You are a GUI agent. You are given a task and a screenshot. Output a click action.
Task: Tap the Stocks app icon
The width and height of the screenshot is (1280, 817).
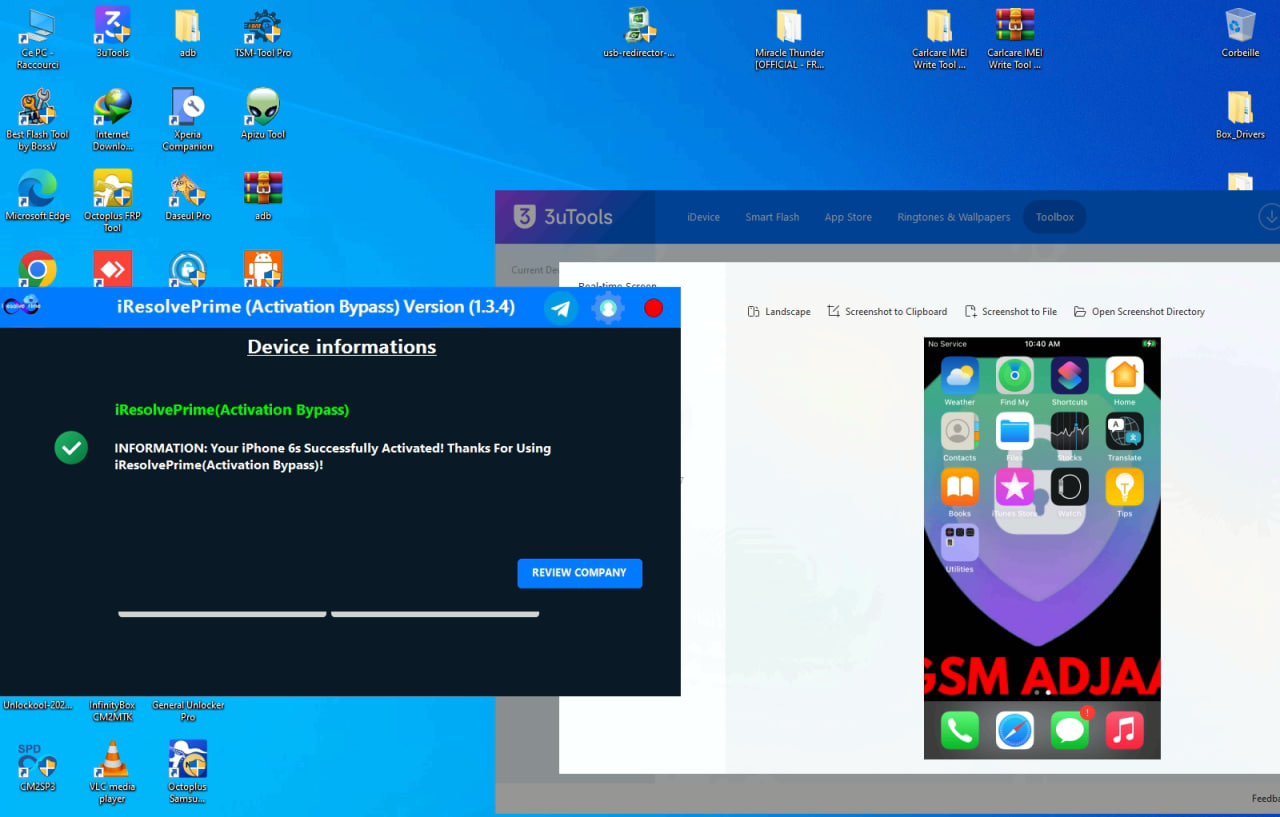coord(1069,432)
